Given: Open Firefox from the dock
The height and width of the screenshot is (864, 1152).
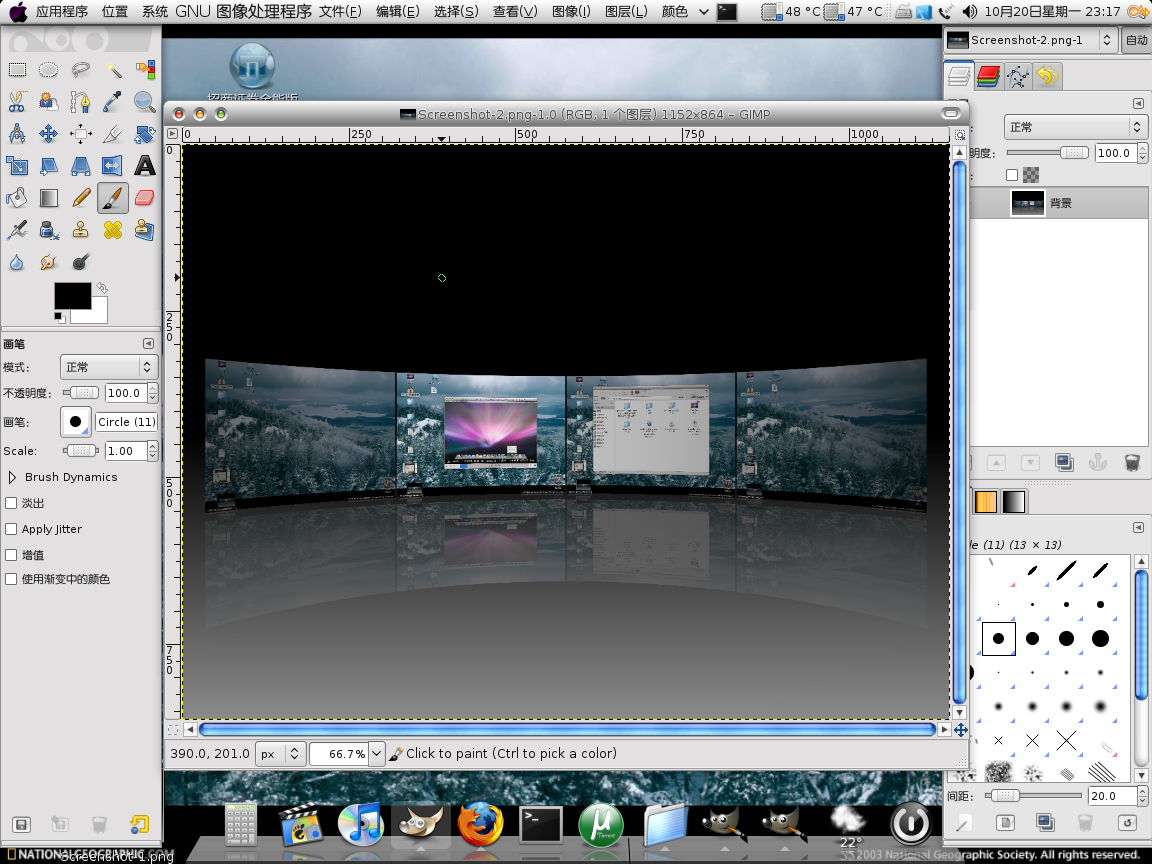Looking at the screenshot, I should pyautogui.click(x=480, y=824).
